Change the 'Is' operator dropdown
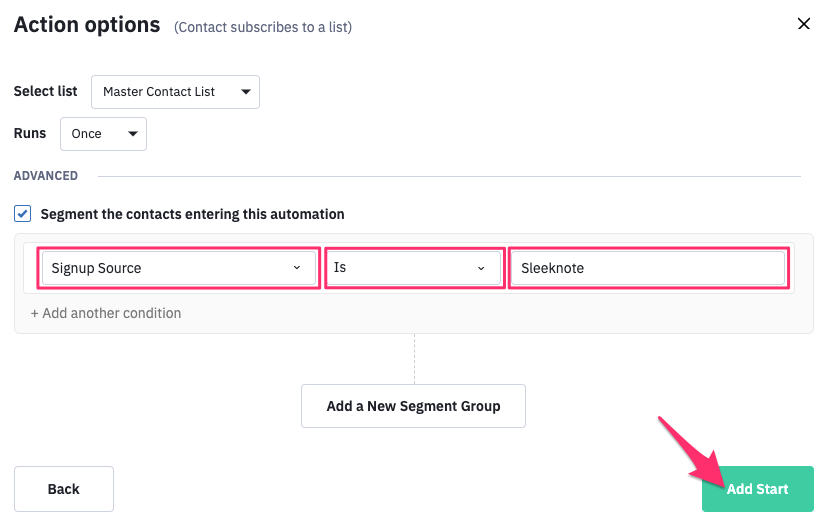This screenshot has height=527, width=830. [412, 268]
